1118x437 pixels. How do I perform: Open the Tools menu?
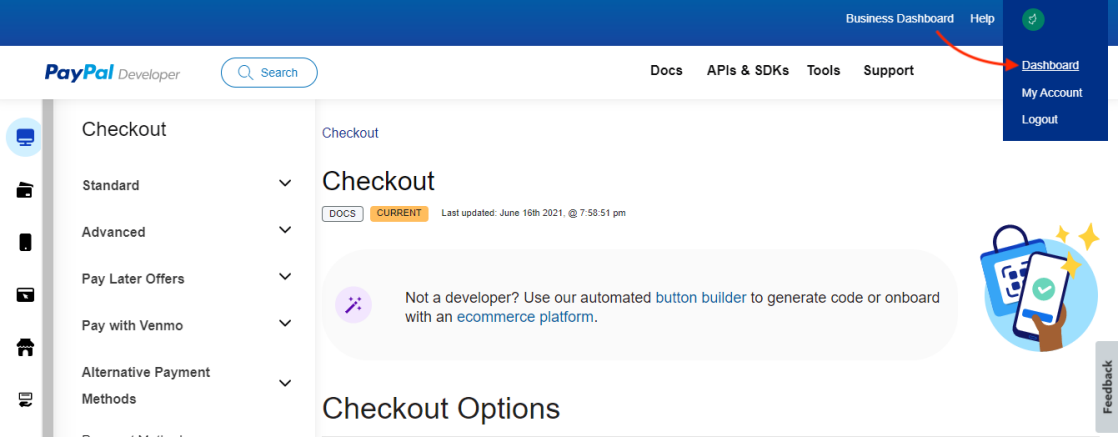pos(824,71)
